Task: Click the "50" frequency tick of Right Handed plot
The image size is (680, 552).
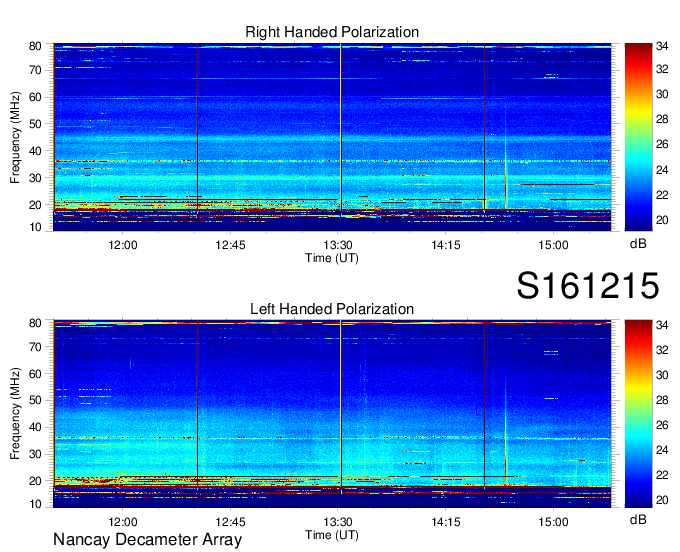Action: (35, 124)
